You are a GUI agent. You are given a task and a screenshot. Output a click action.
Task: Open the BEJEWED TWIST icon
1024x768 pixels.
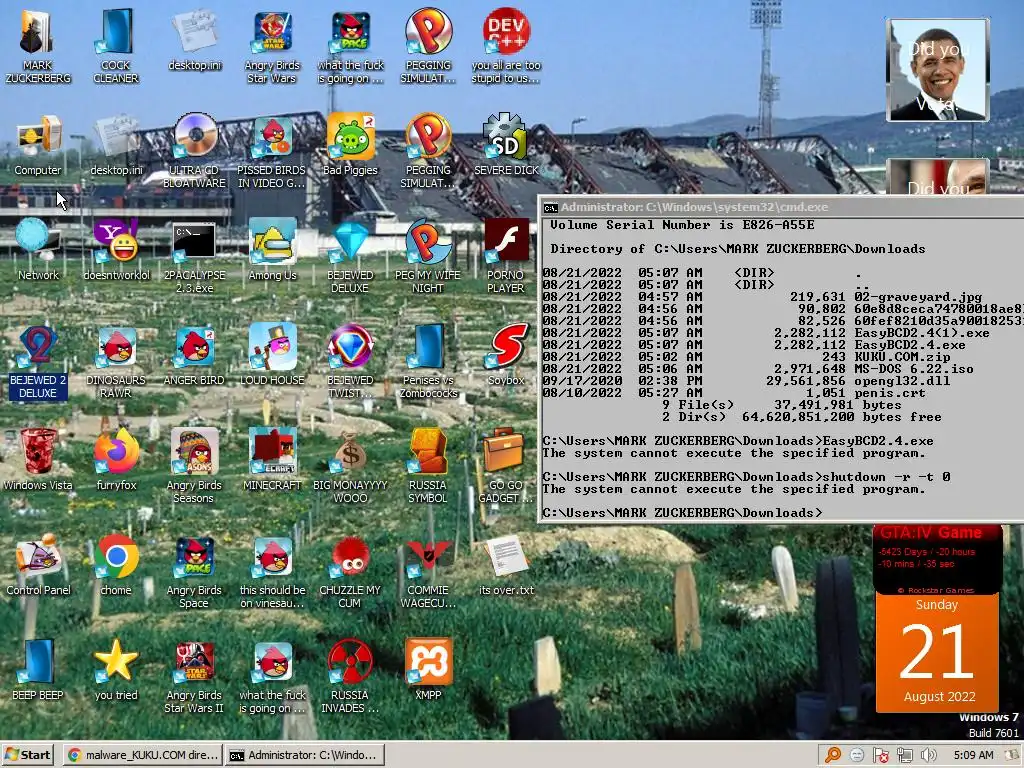click(x=350, y=361)
